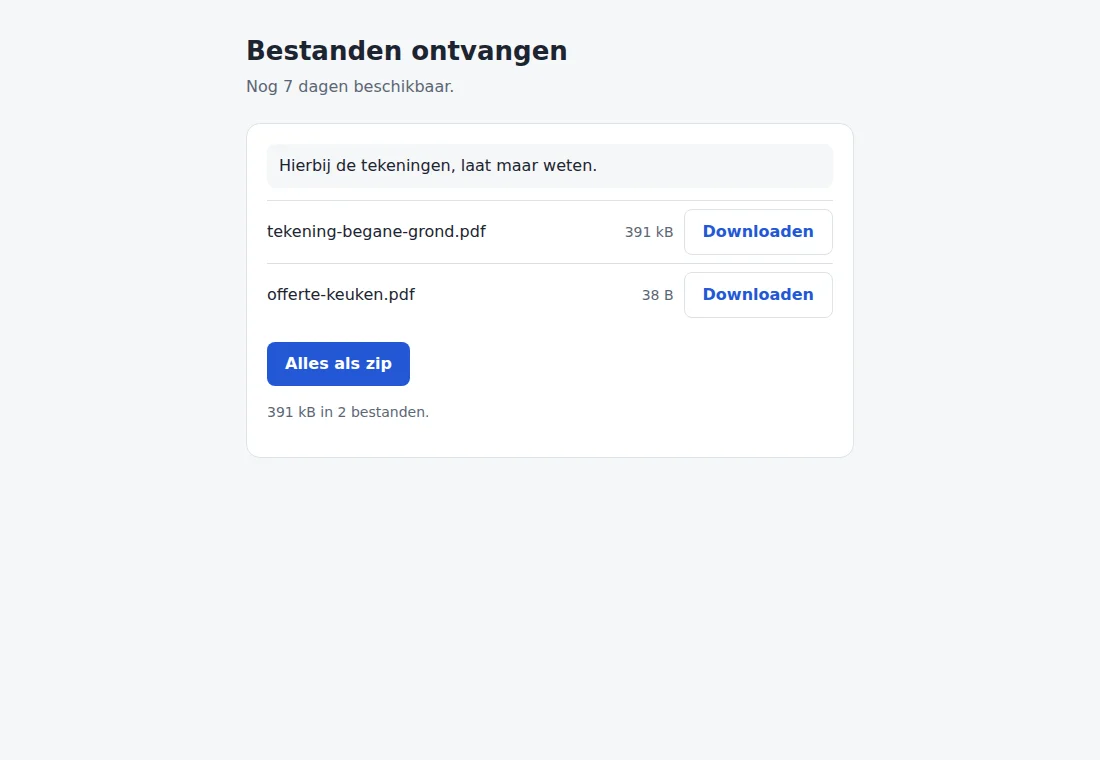
Task: Click the word 'zip' on the blue button
Action: coord(378,364)
